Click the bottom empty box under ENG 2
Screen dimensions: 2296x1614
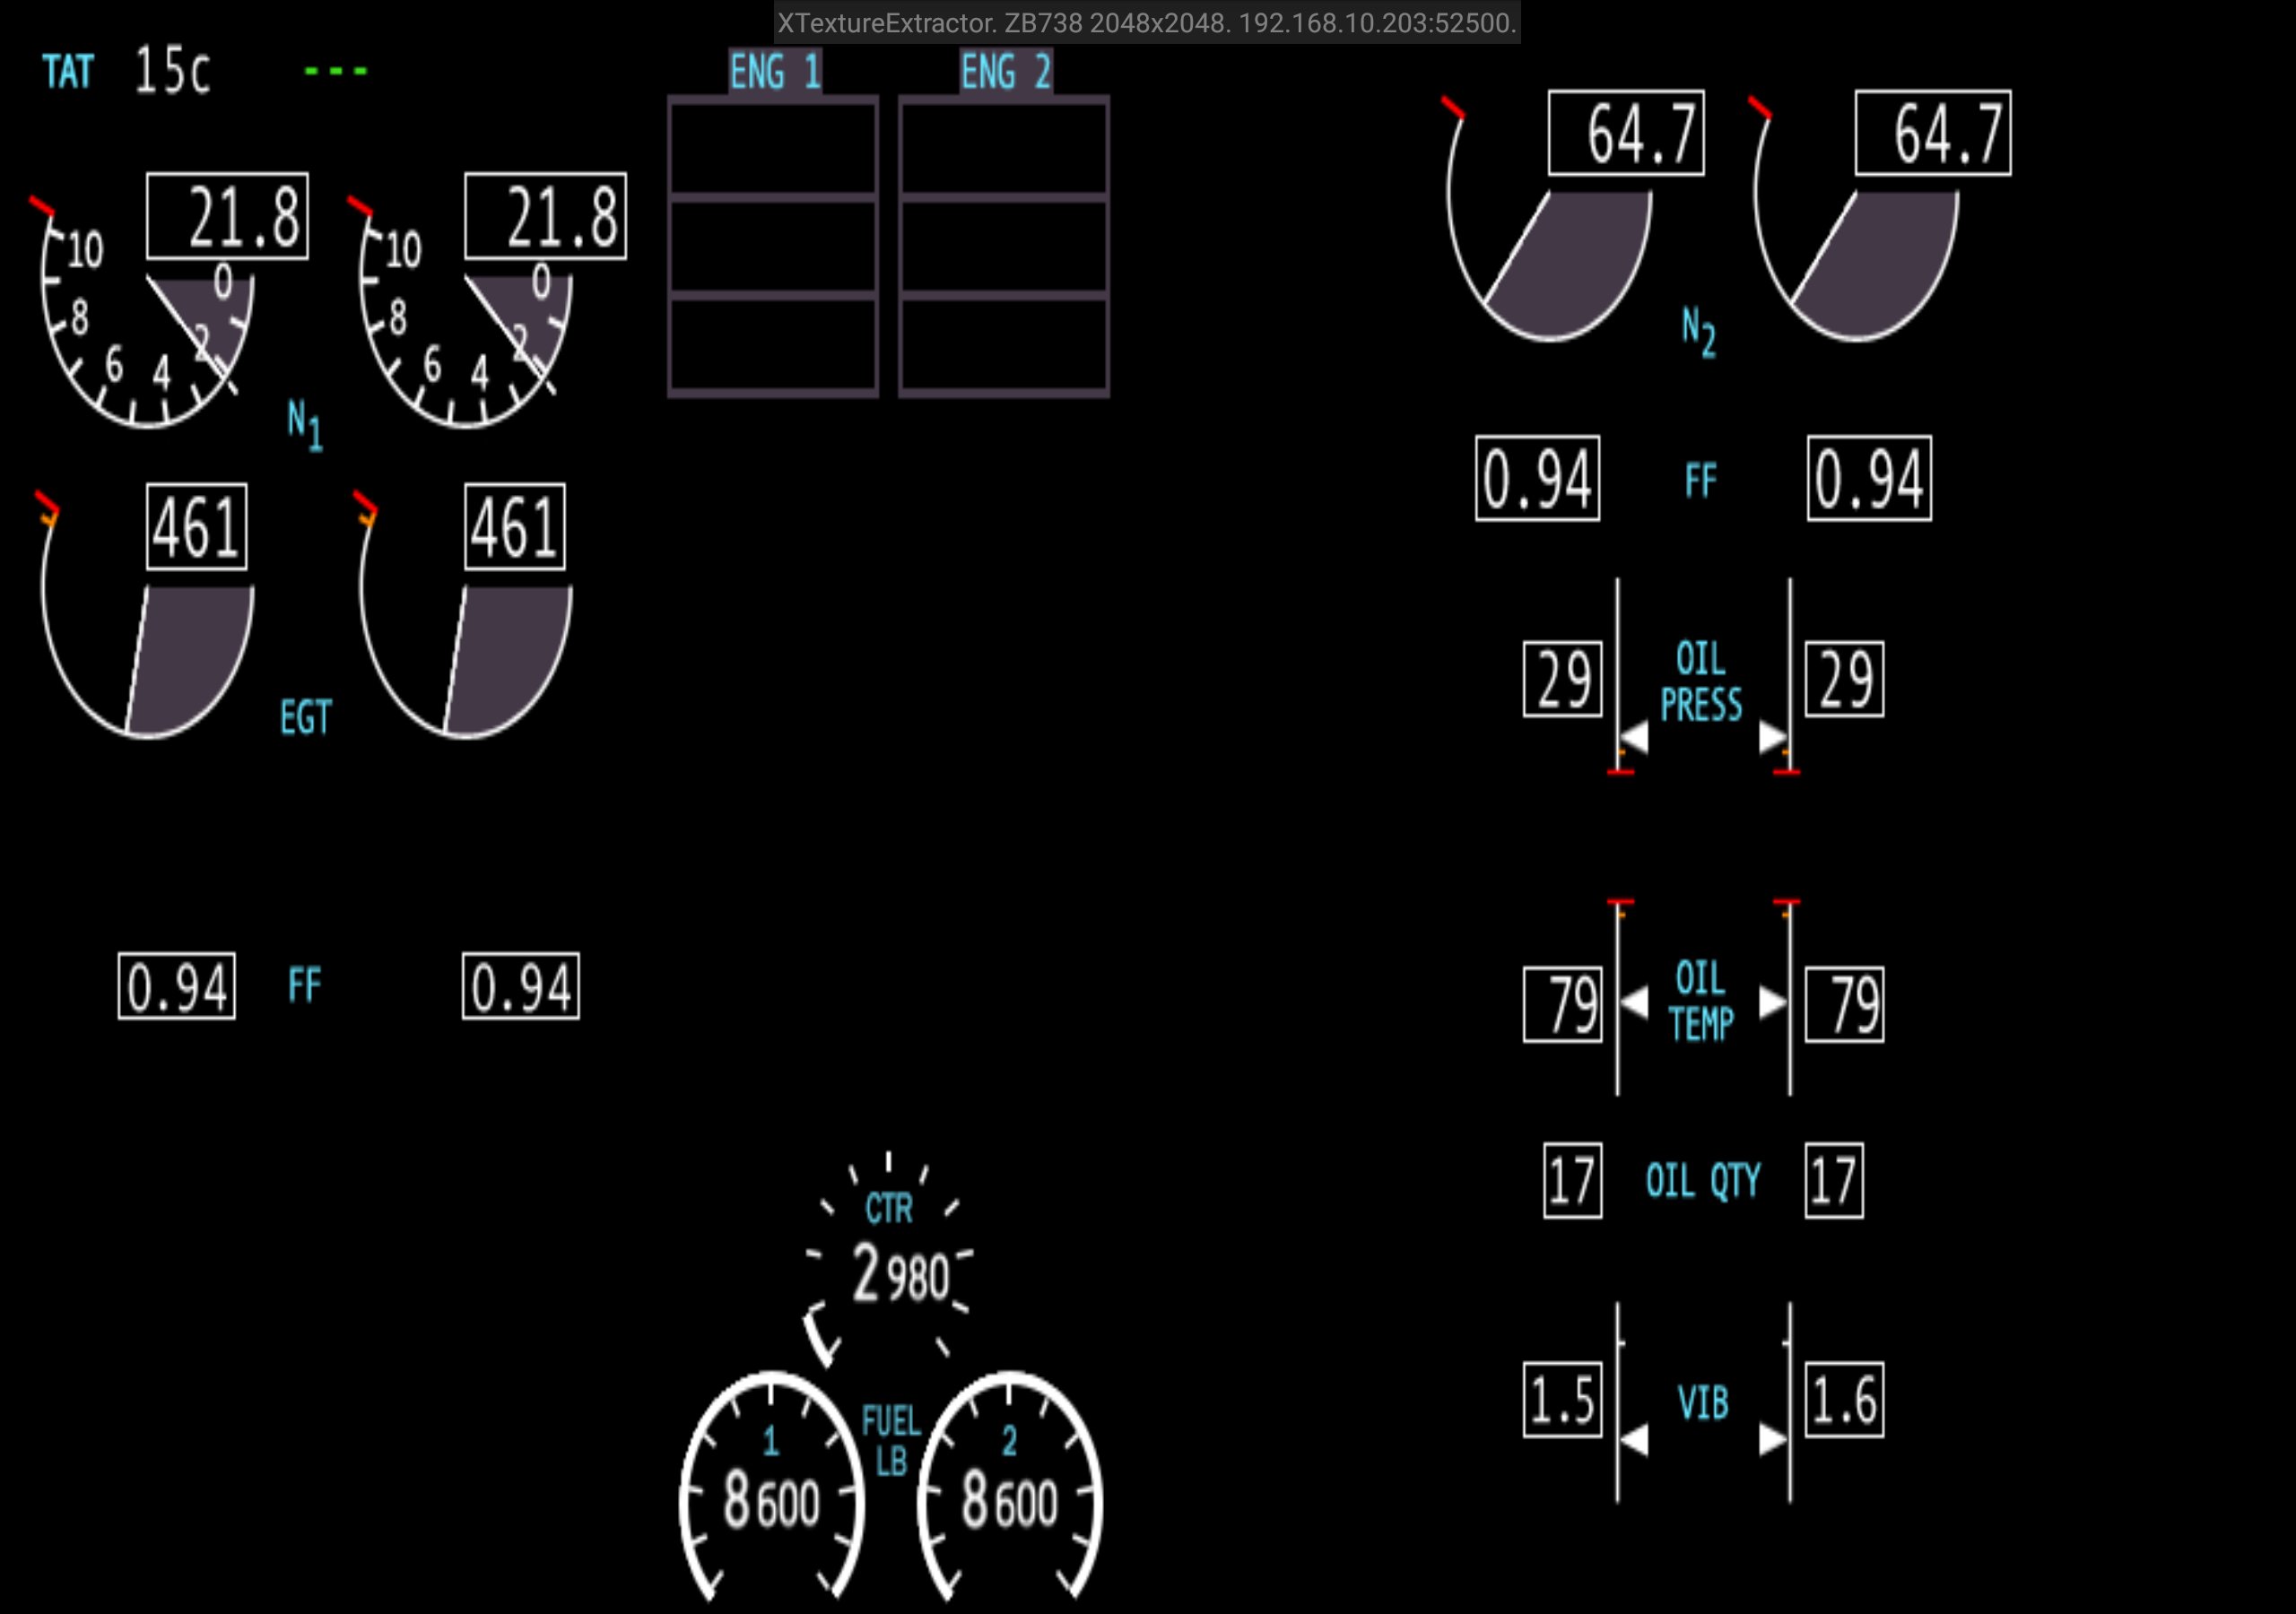1004,344
